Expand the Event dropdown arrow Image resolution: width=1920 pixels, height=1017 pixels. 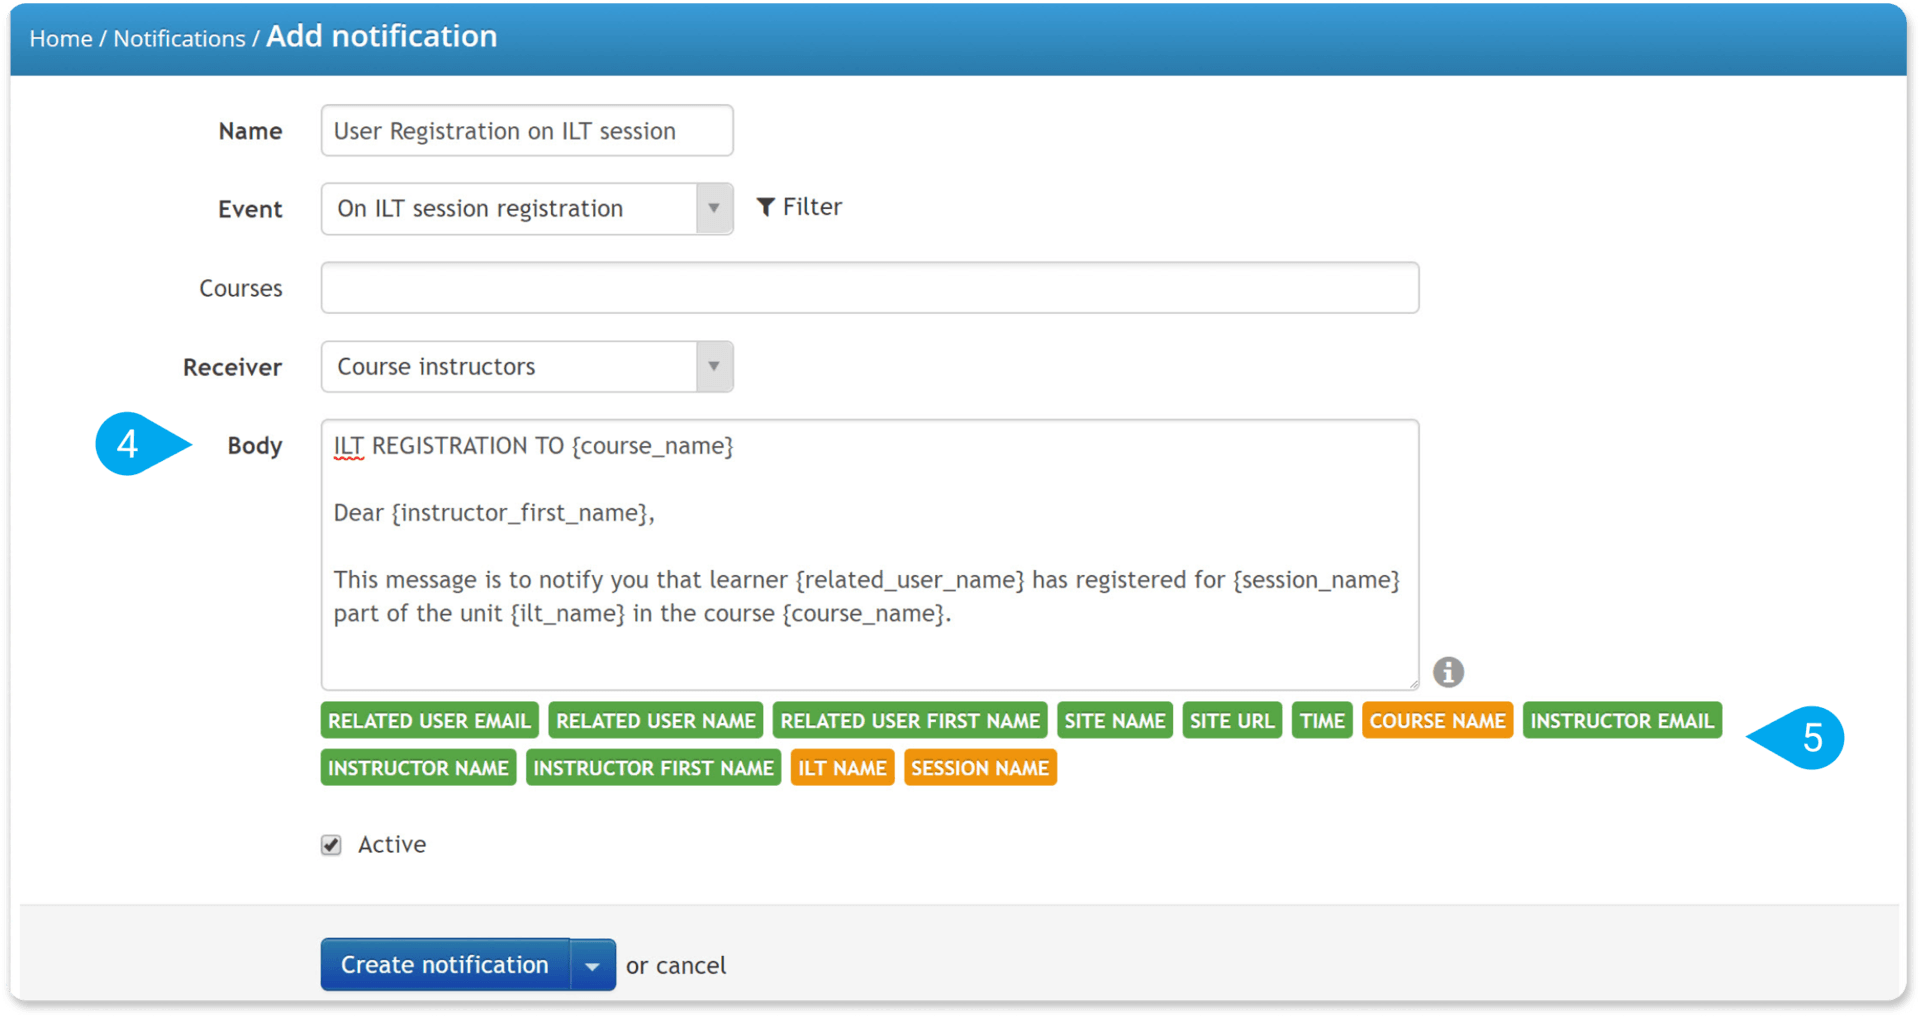pyautogui.click(x=714, y=208)
